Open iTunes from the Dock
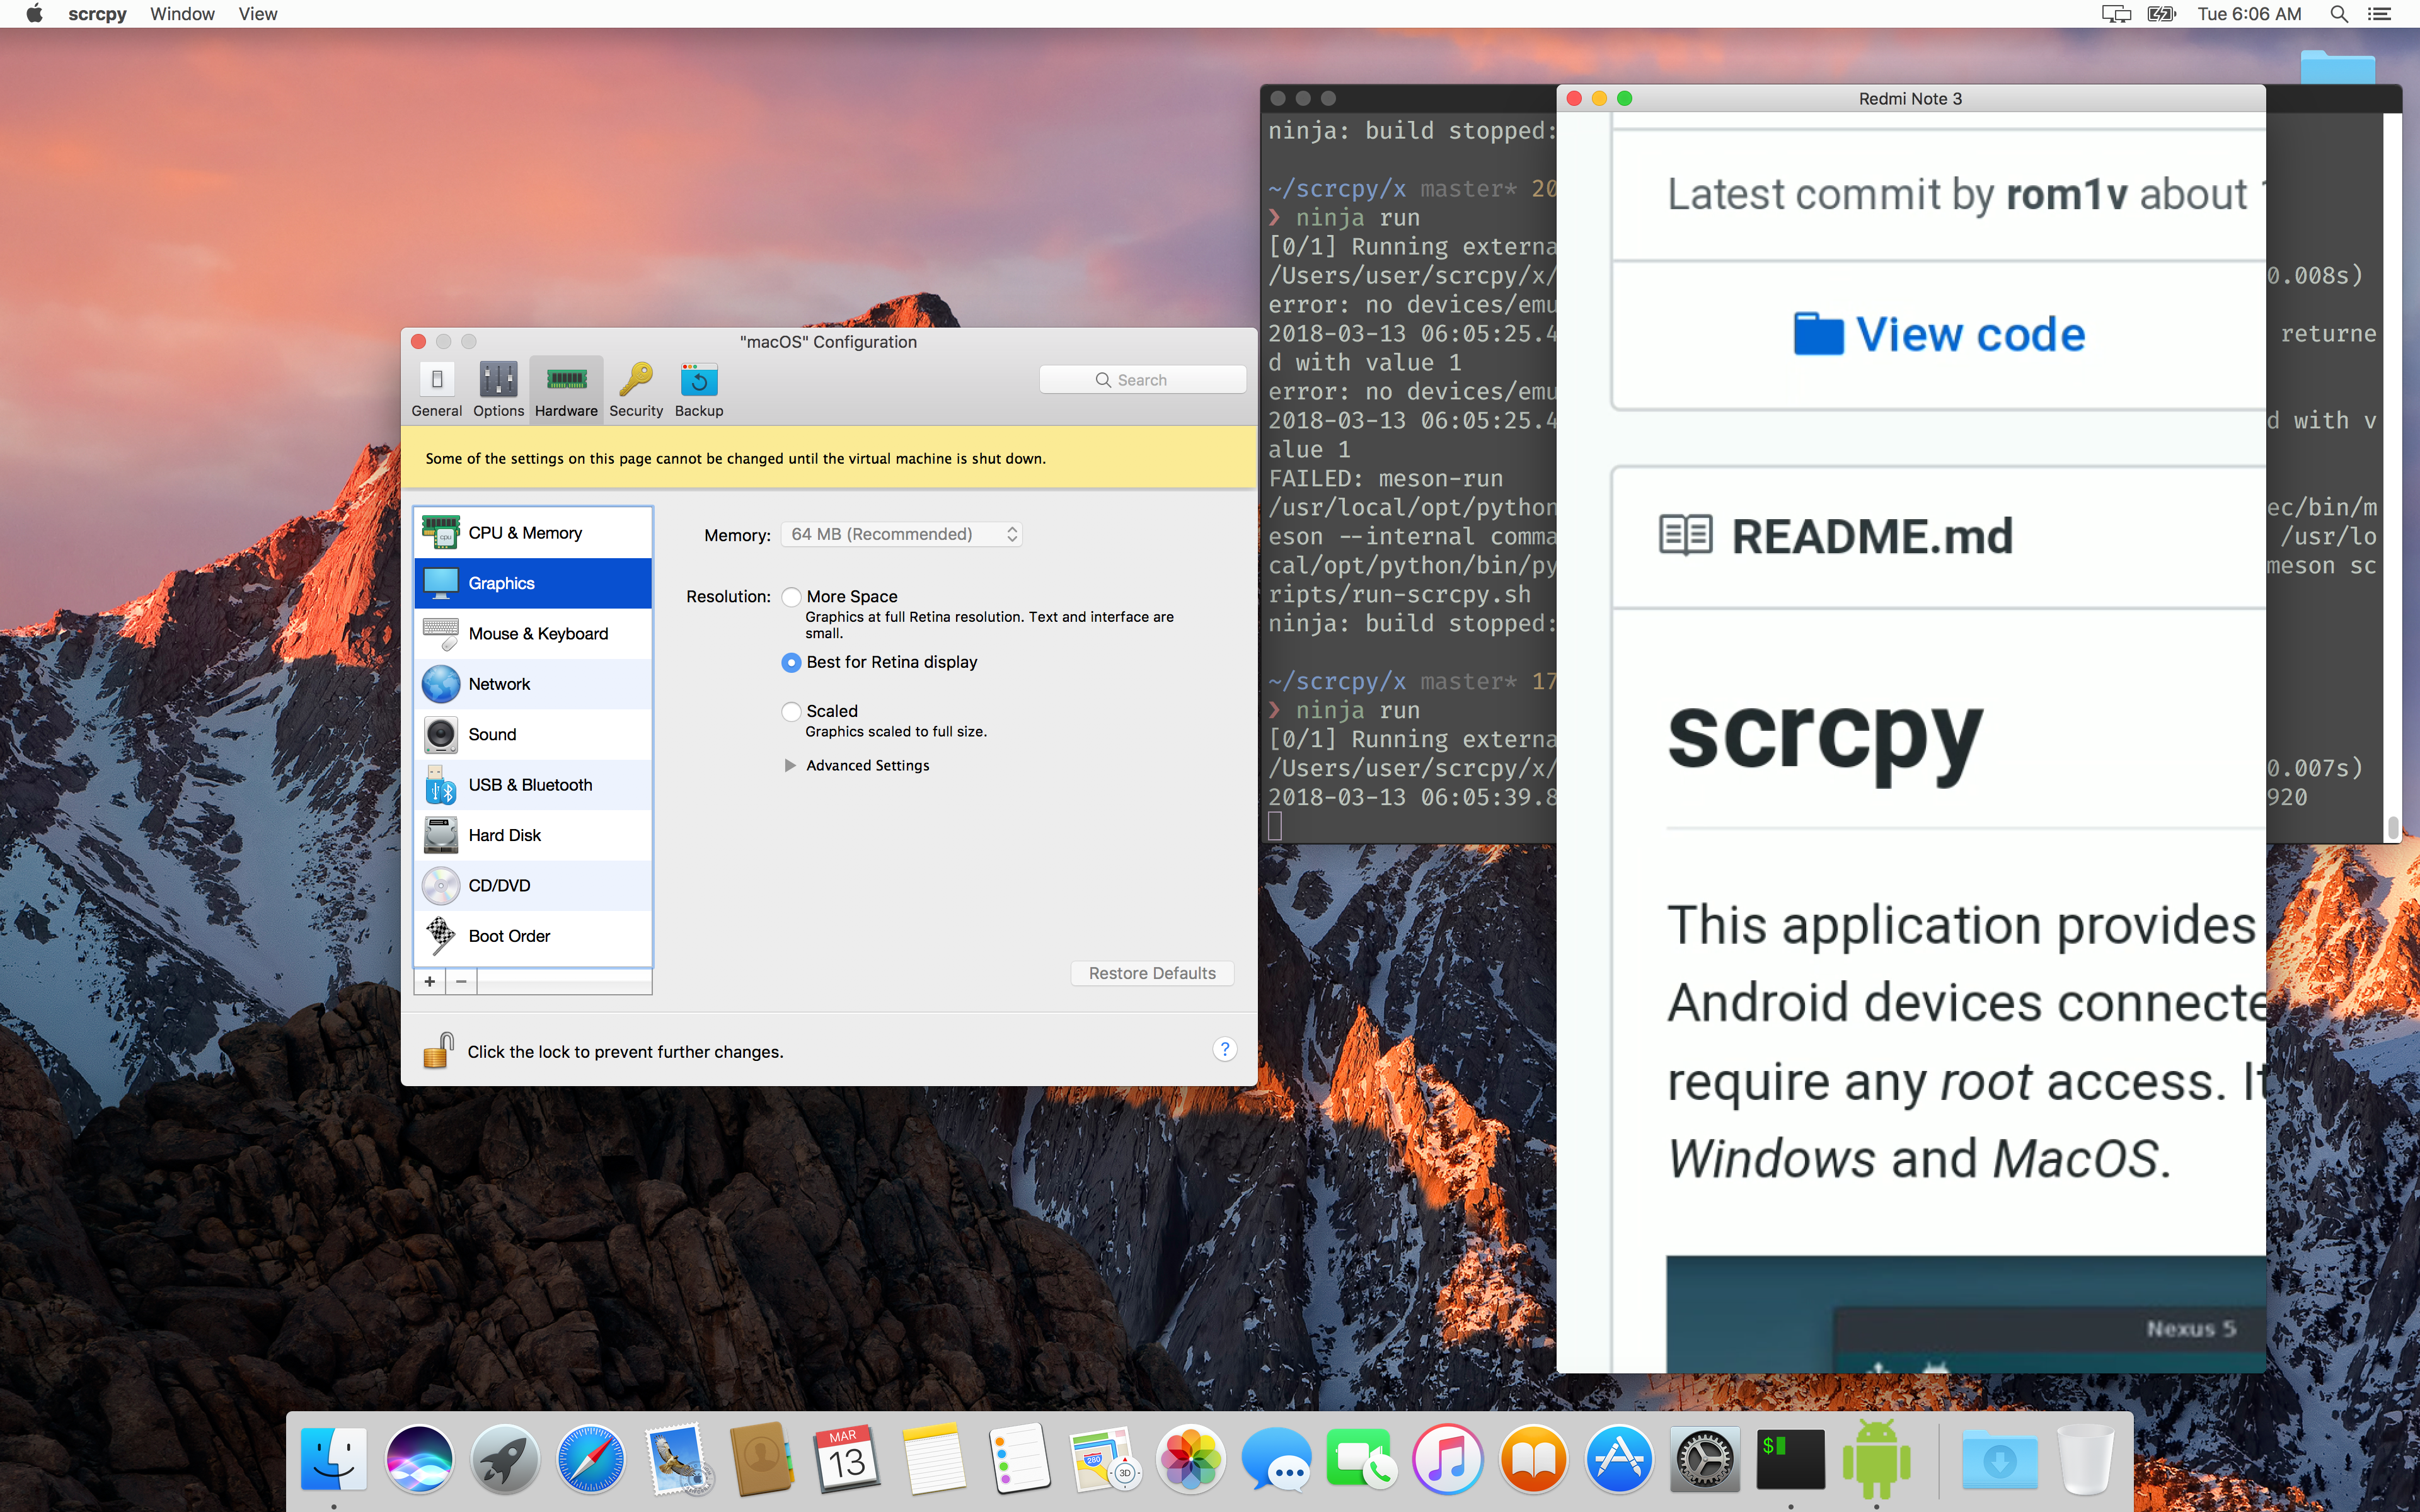 point(1448,1459)
